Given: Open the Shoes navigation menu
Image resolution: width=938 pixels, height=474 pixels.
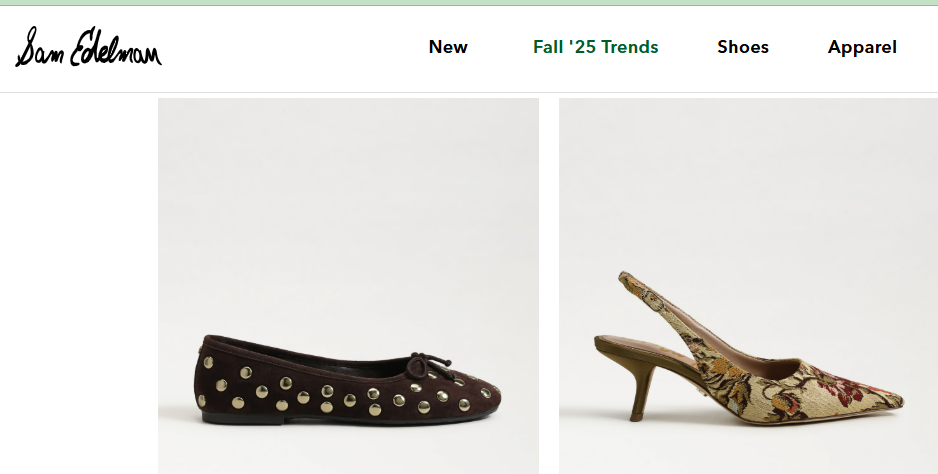Looking at the screenshot, I should click(742, 47).
